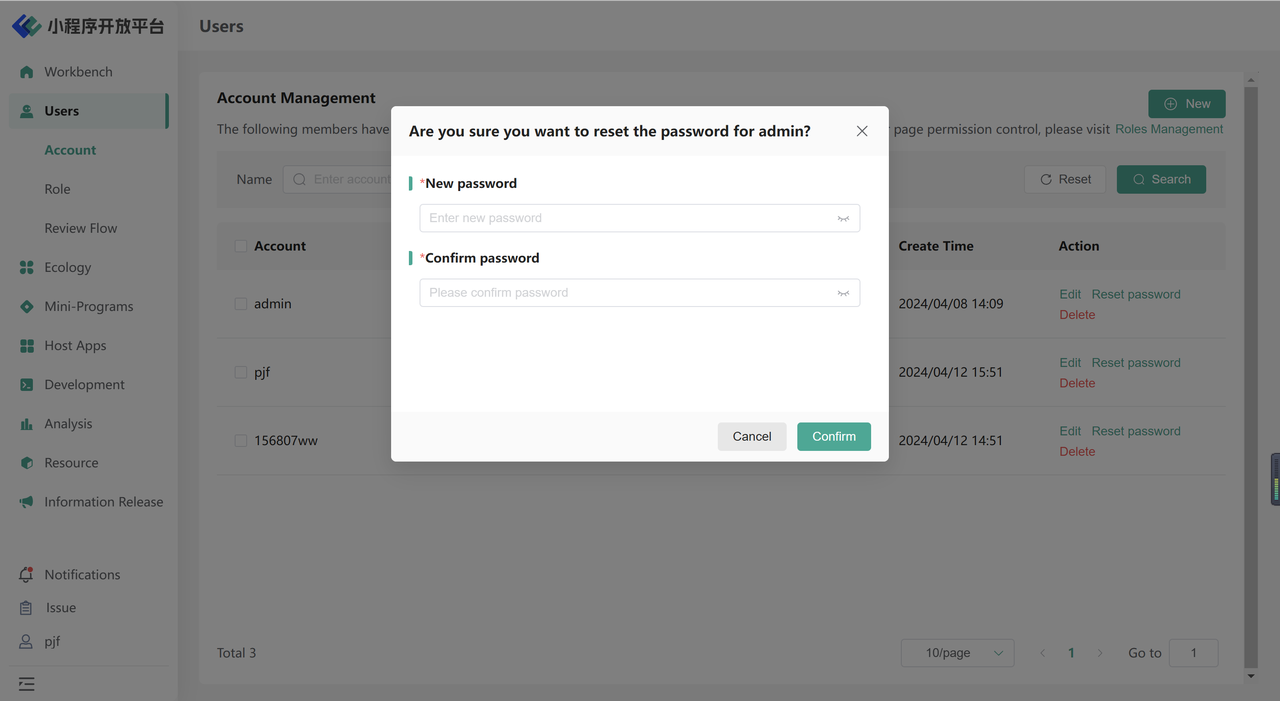This screenshot has height=701, width=1280.
Task: Click the Ecology sidebar icon
Action: coord(27,267)
